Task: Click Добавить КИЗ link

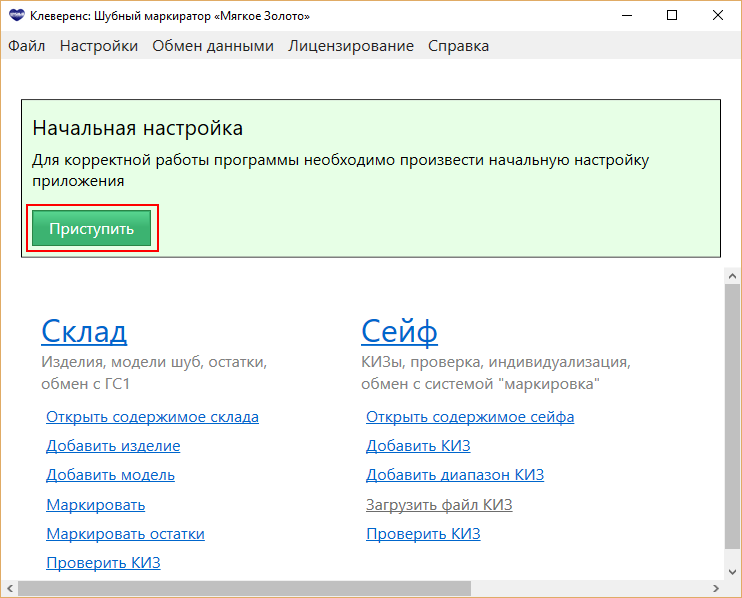Action: (418, 446)
